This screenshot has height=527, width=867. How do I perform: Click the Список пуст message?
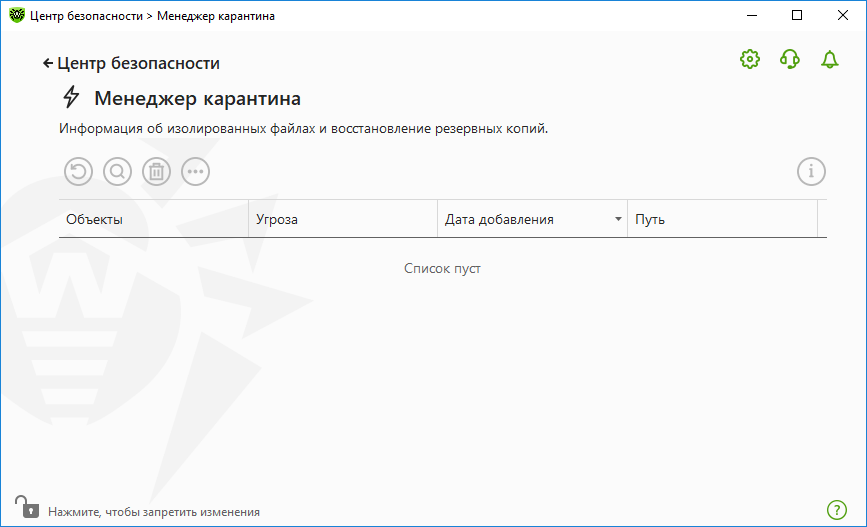442,268
